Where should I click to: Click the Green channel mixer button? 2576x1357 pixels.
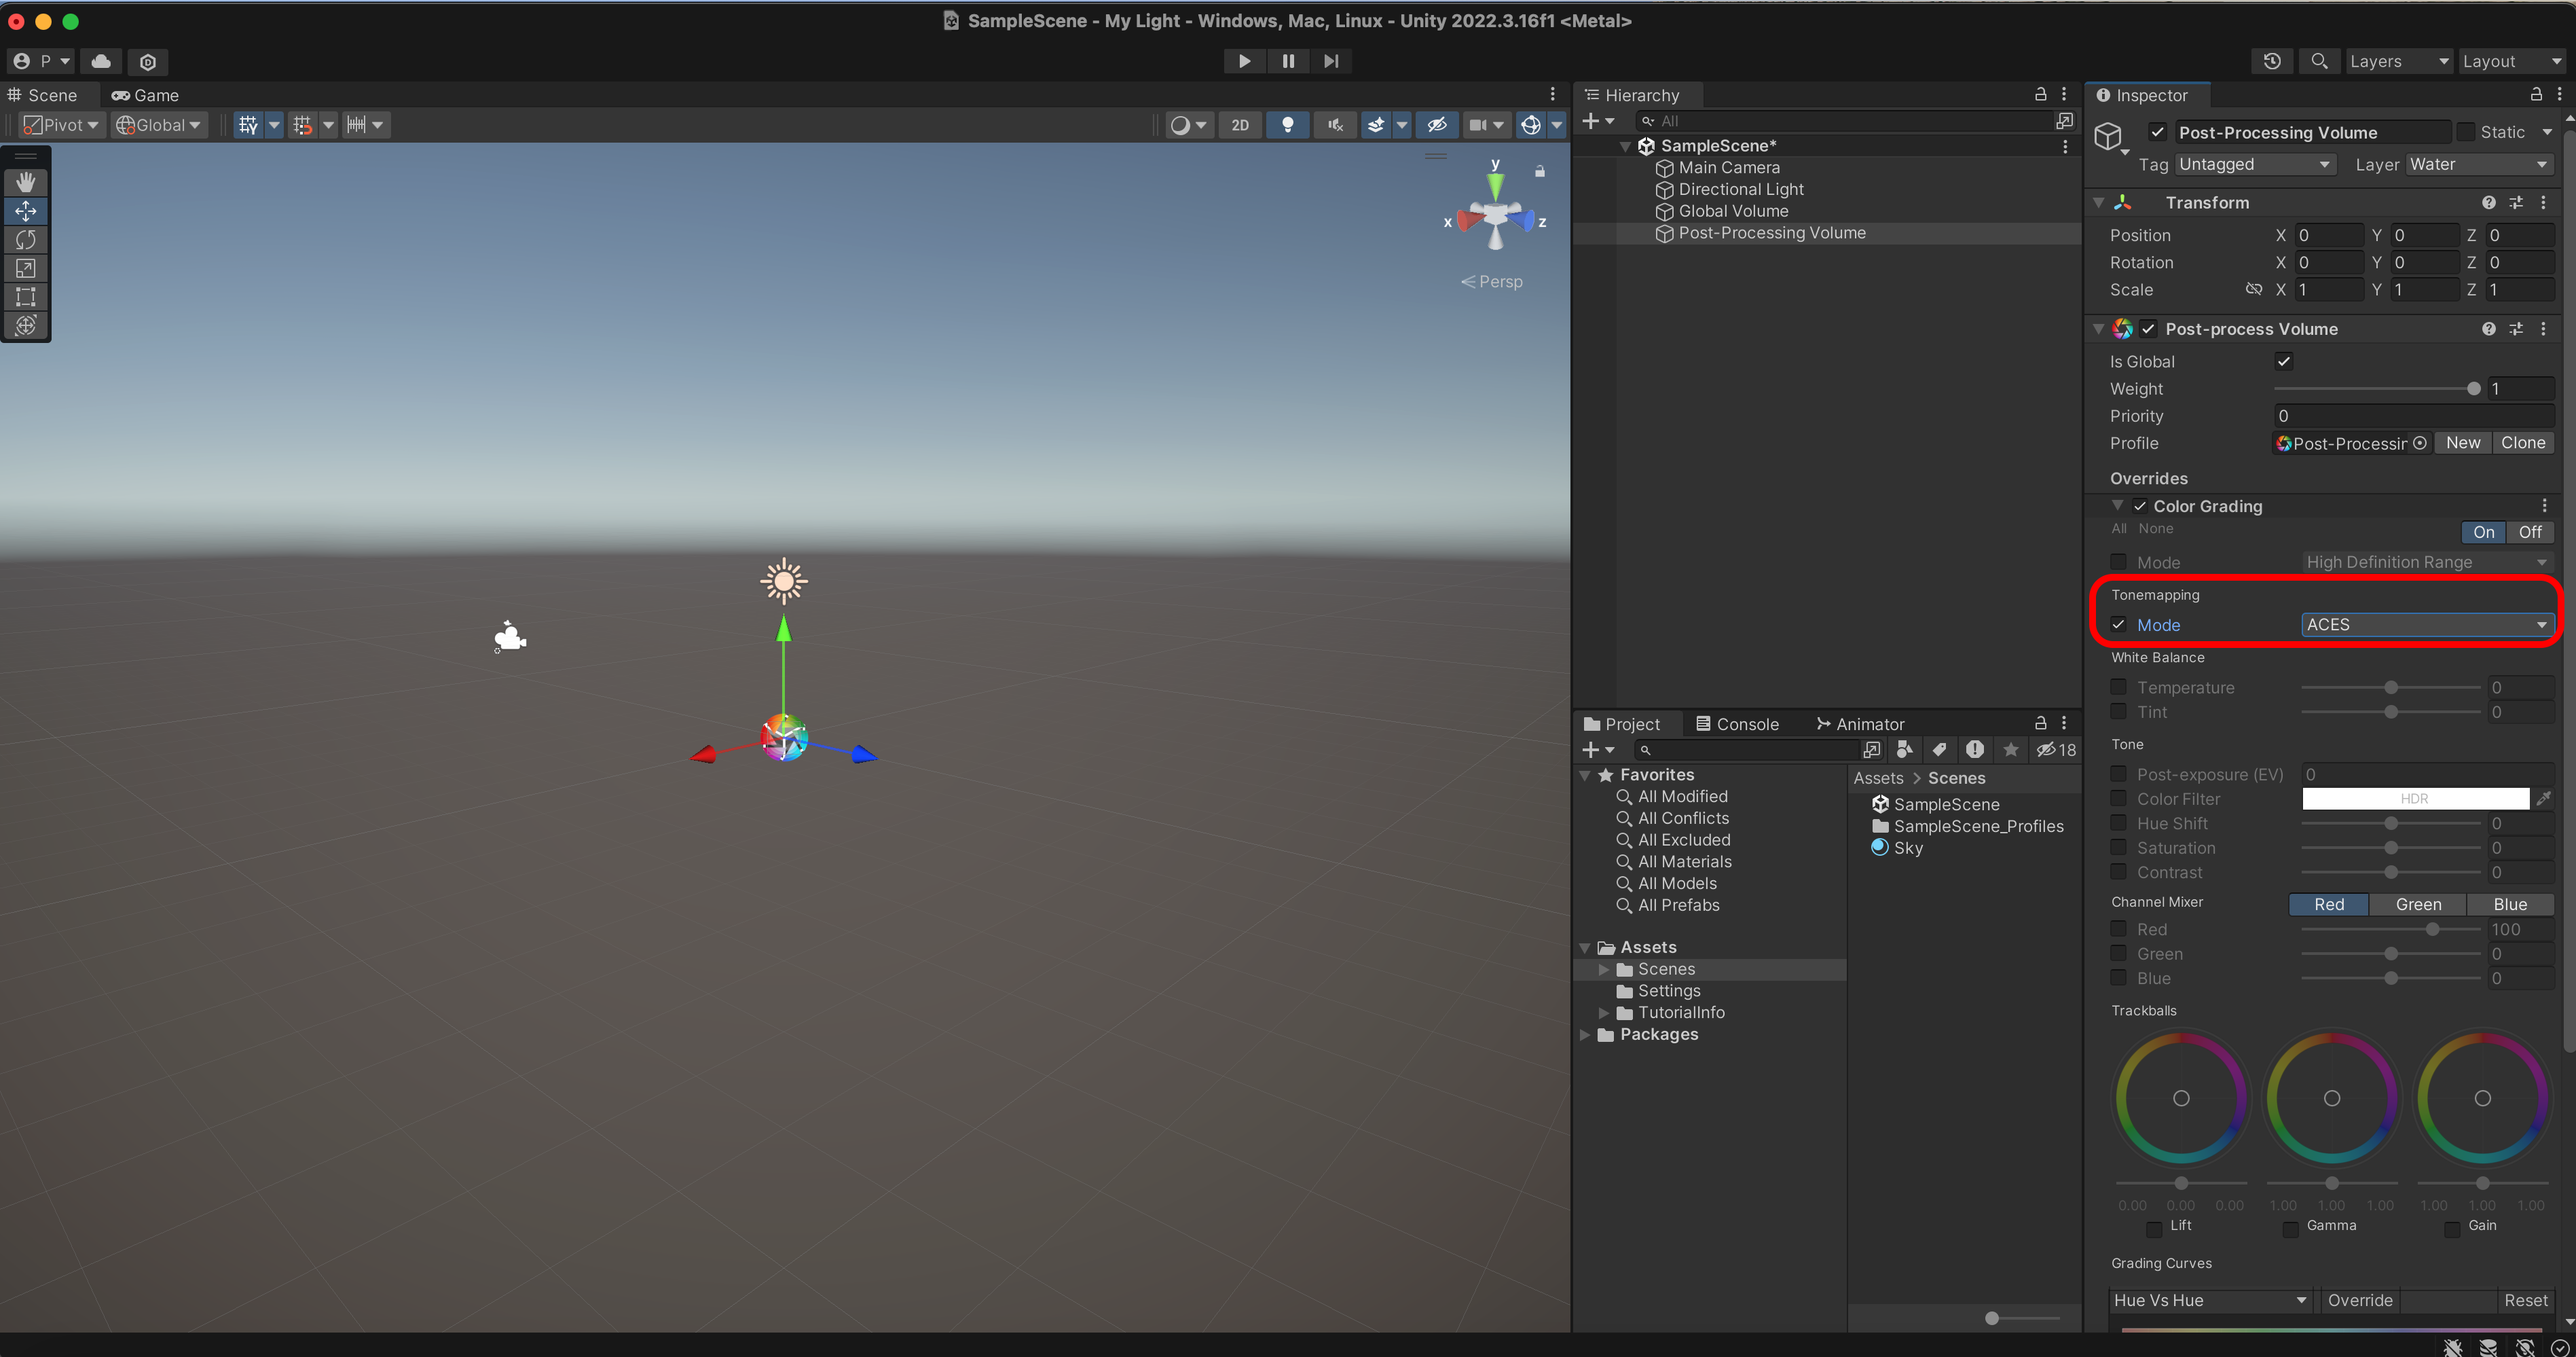[2417, 904]
